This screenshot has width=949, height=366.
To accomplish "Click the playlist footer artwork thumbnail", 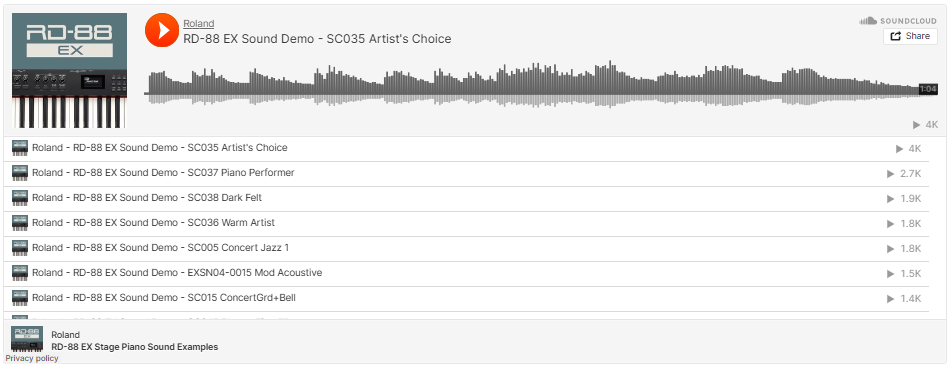I will pyautogui.click(x=27, y=339).
